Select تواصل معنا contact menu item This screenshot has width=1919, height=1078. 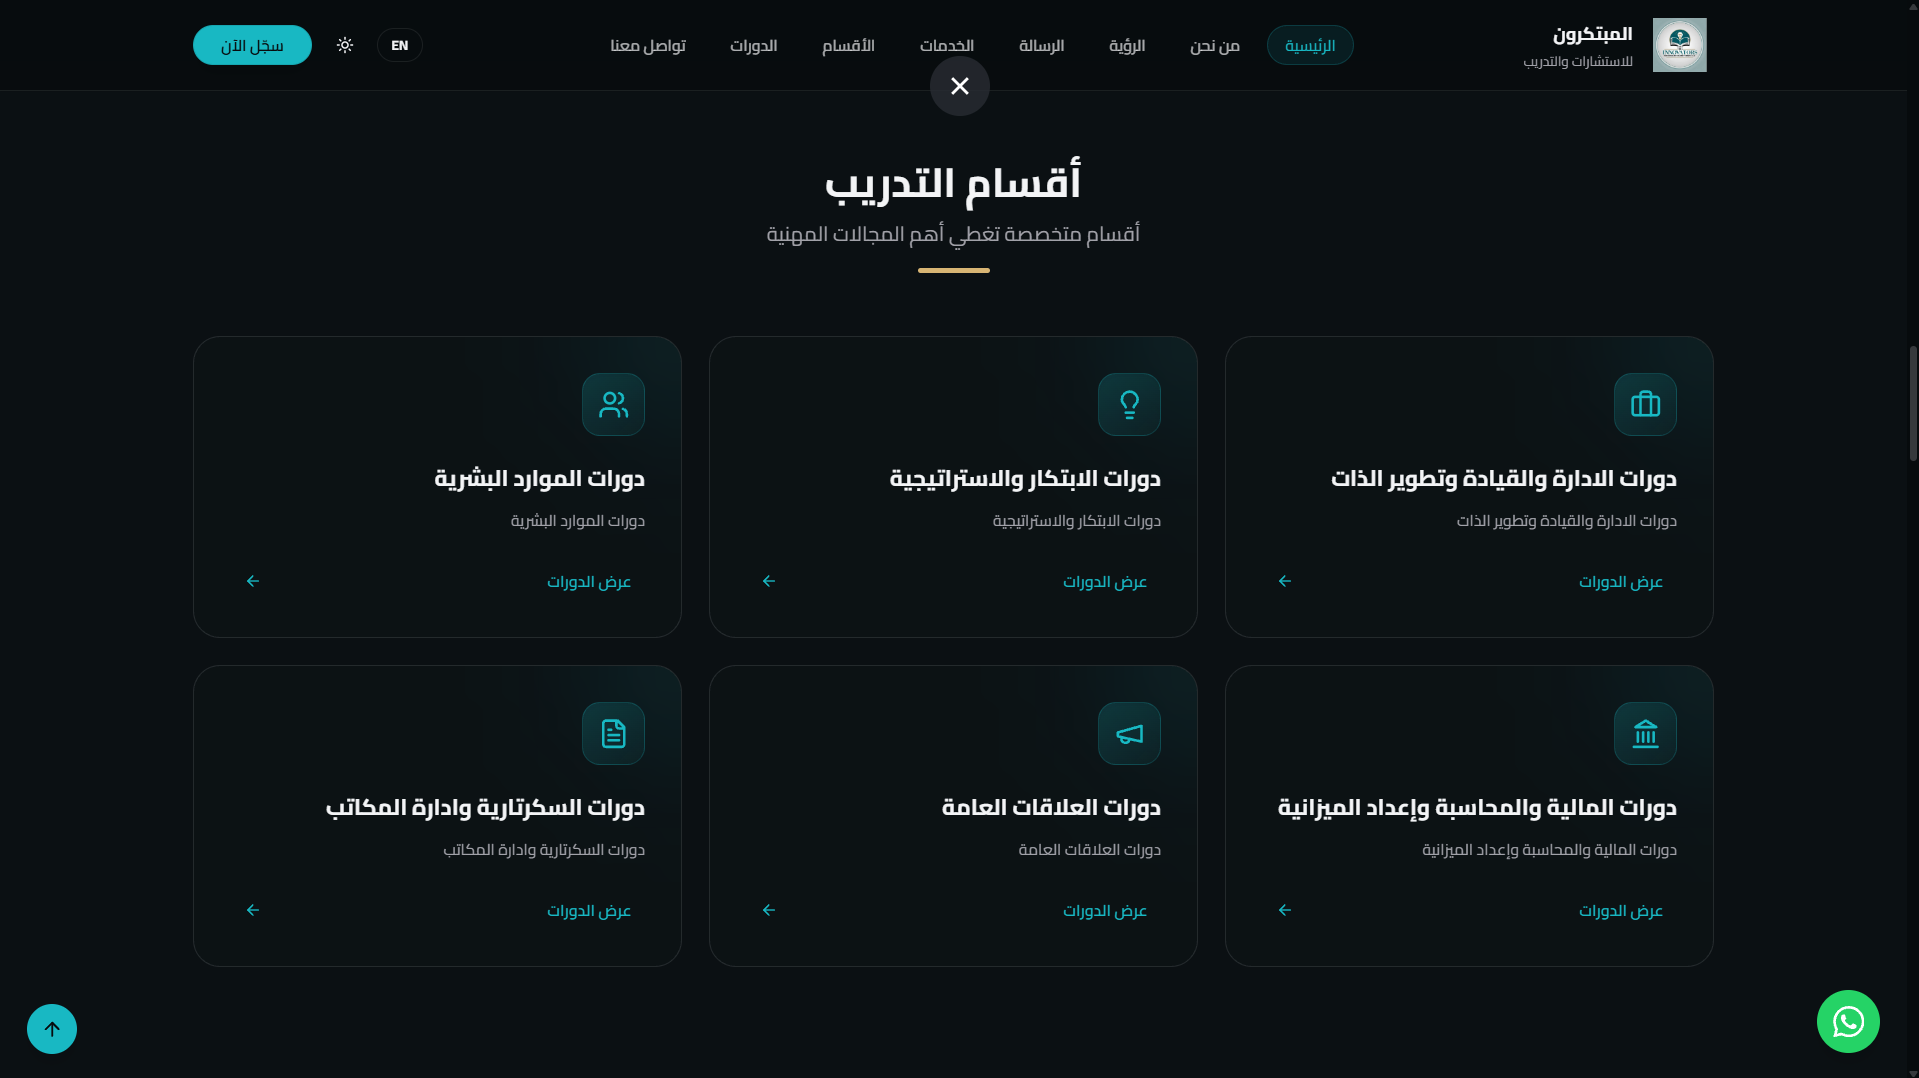(x=648, y=45)
